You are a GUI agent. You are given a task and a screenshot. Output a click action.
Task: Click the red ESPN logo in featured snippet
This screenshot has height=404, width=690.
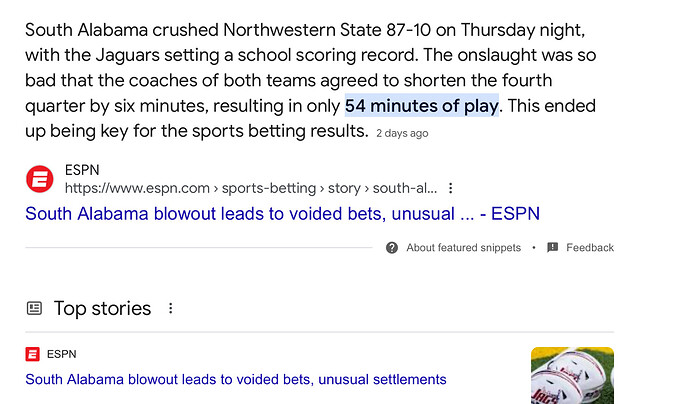pyautogui.click(x=40, y=179)
